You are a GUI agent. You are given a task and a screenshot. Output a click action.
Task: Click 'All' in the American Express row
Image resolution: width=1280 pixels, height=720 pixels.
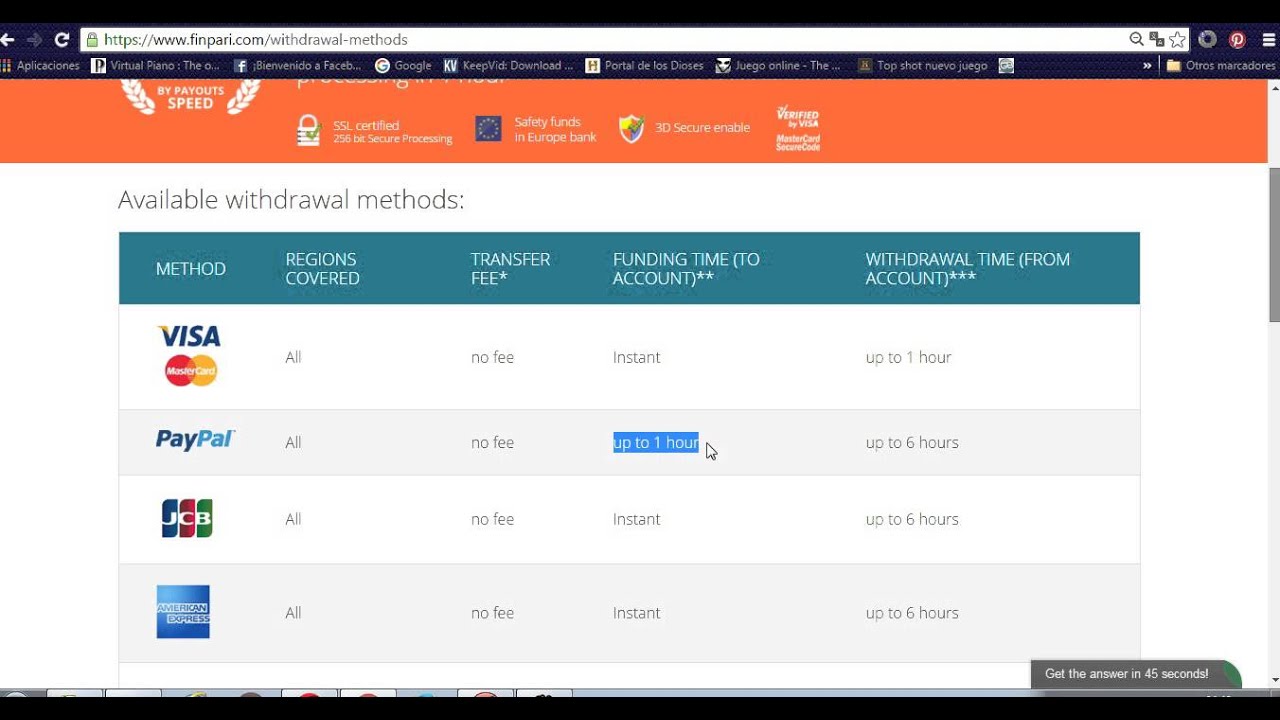pos(293,613)
